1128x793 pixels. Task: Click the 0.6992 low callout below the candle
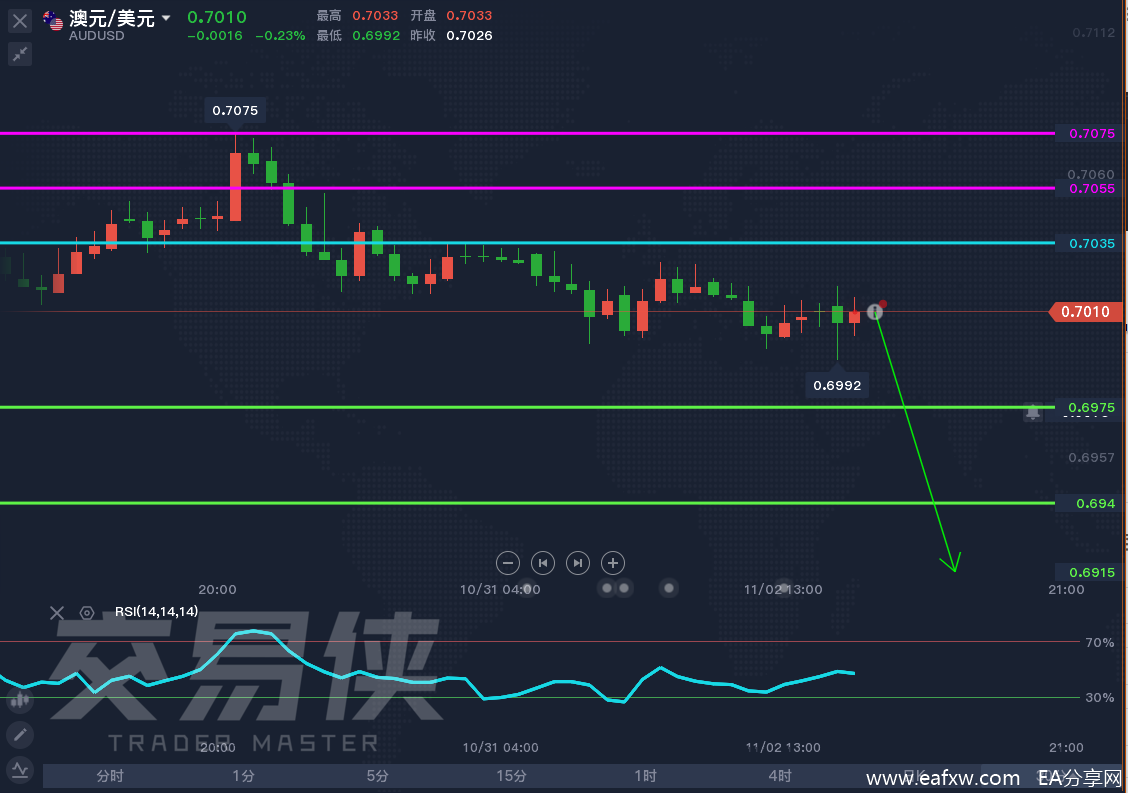pyautogui.click(x=837, y=385)
